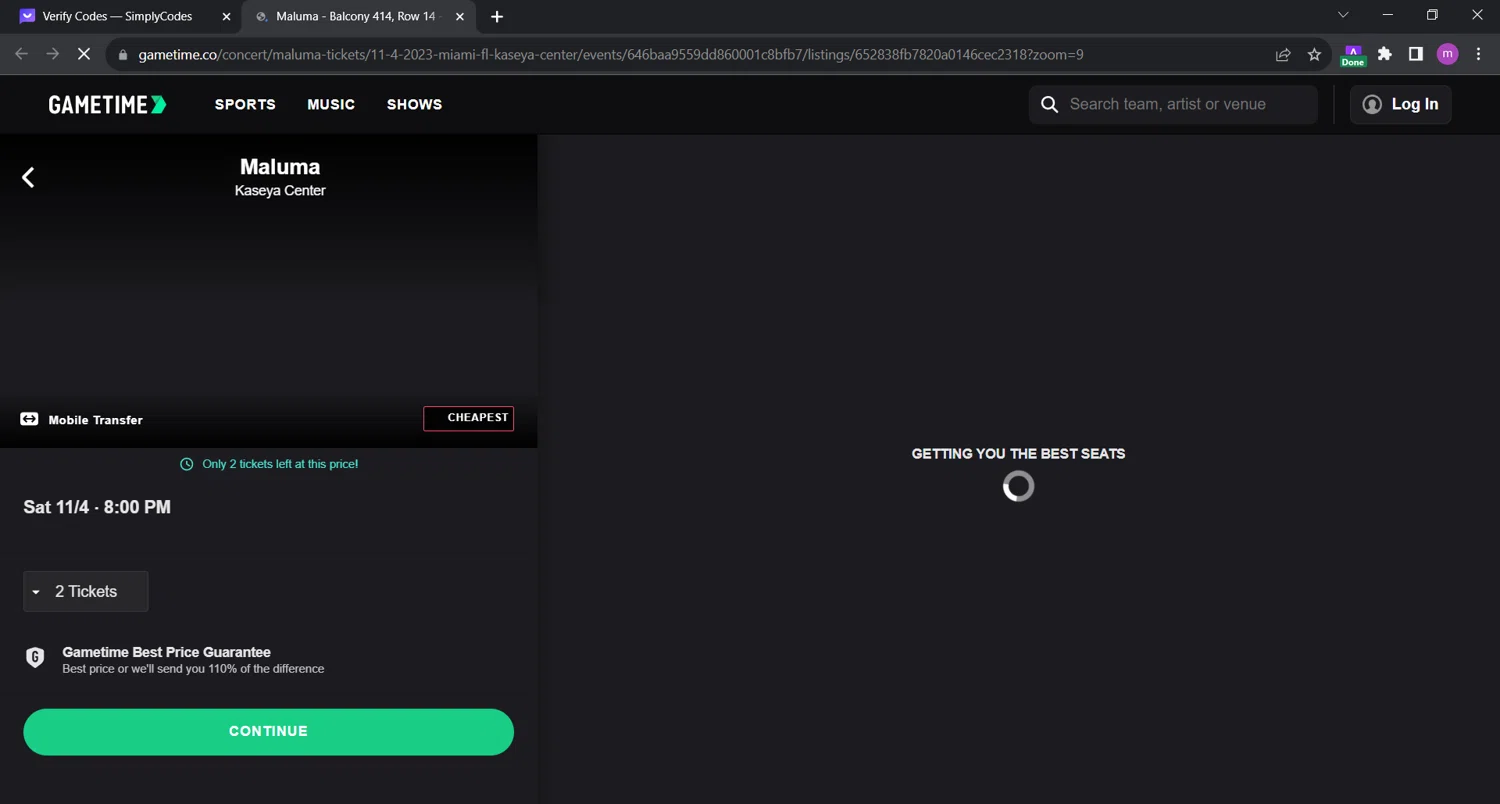The width and height of the screenshot is (1500, 804).
Task: Open a new browser tab
Action: point(497,16)
